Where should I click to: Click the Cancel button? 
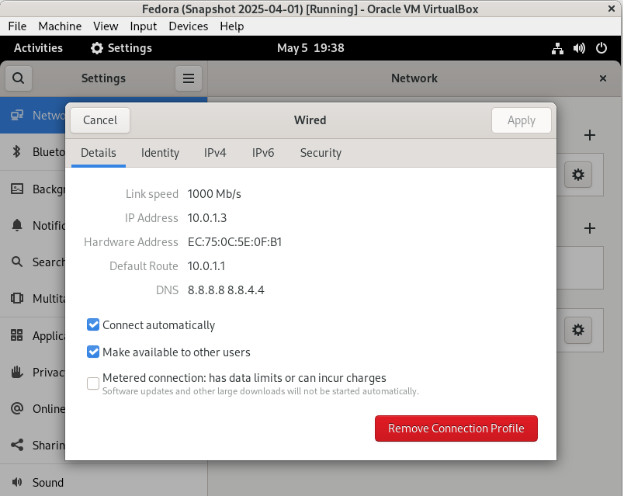tap(100, 120)
